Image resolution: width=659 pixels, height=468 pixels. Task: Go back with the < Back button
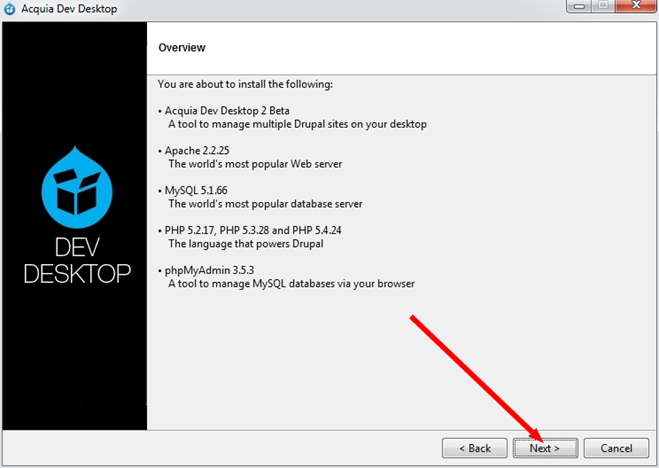tap(475, 448)
